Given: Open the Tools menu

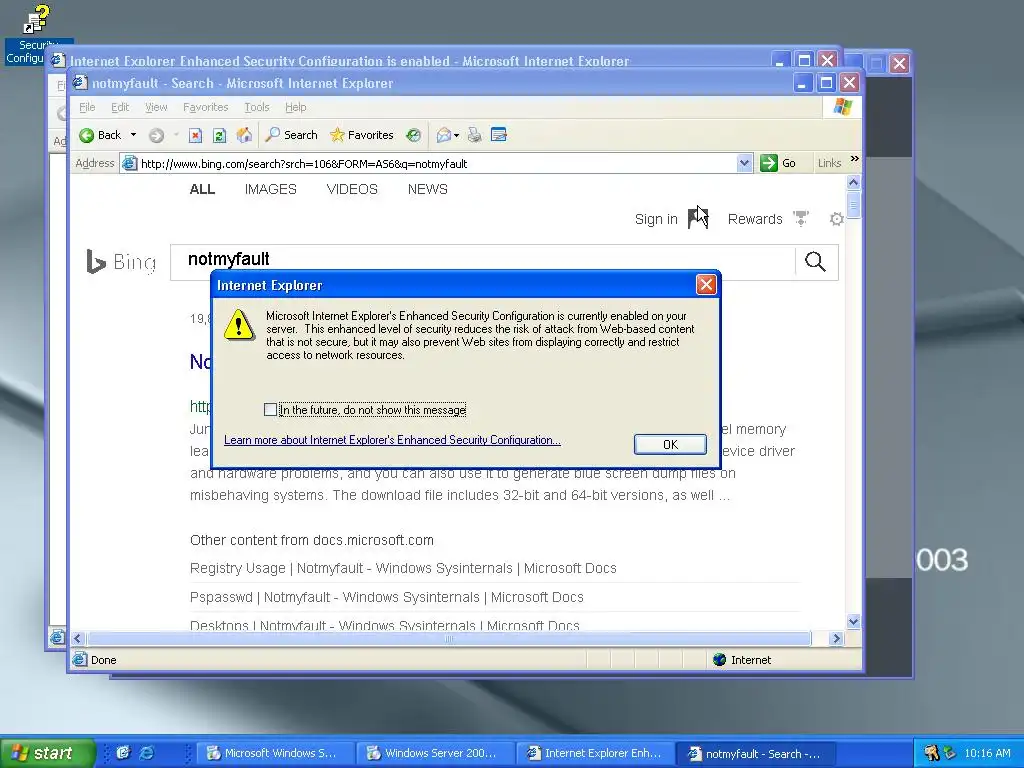Looking at the screenshot, I should click(x=257, y=107).
